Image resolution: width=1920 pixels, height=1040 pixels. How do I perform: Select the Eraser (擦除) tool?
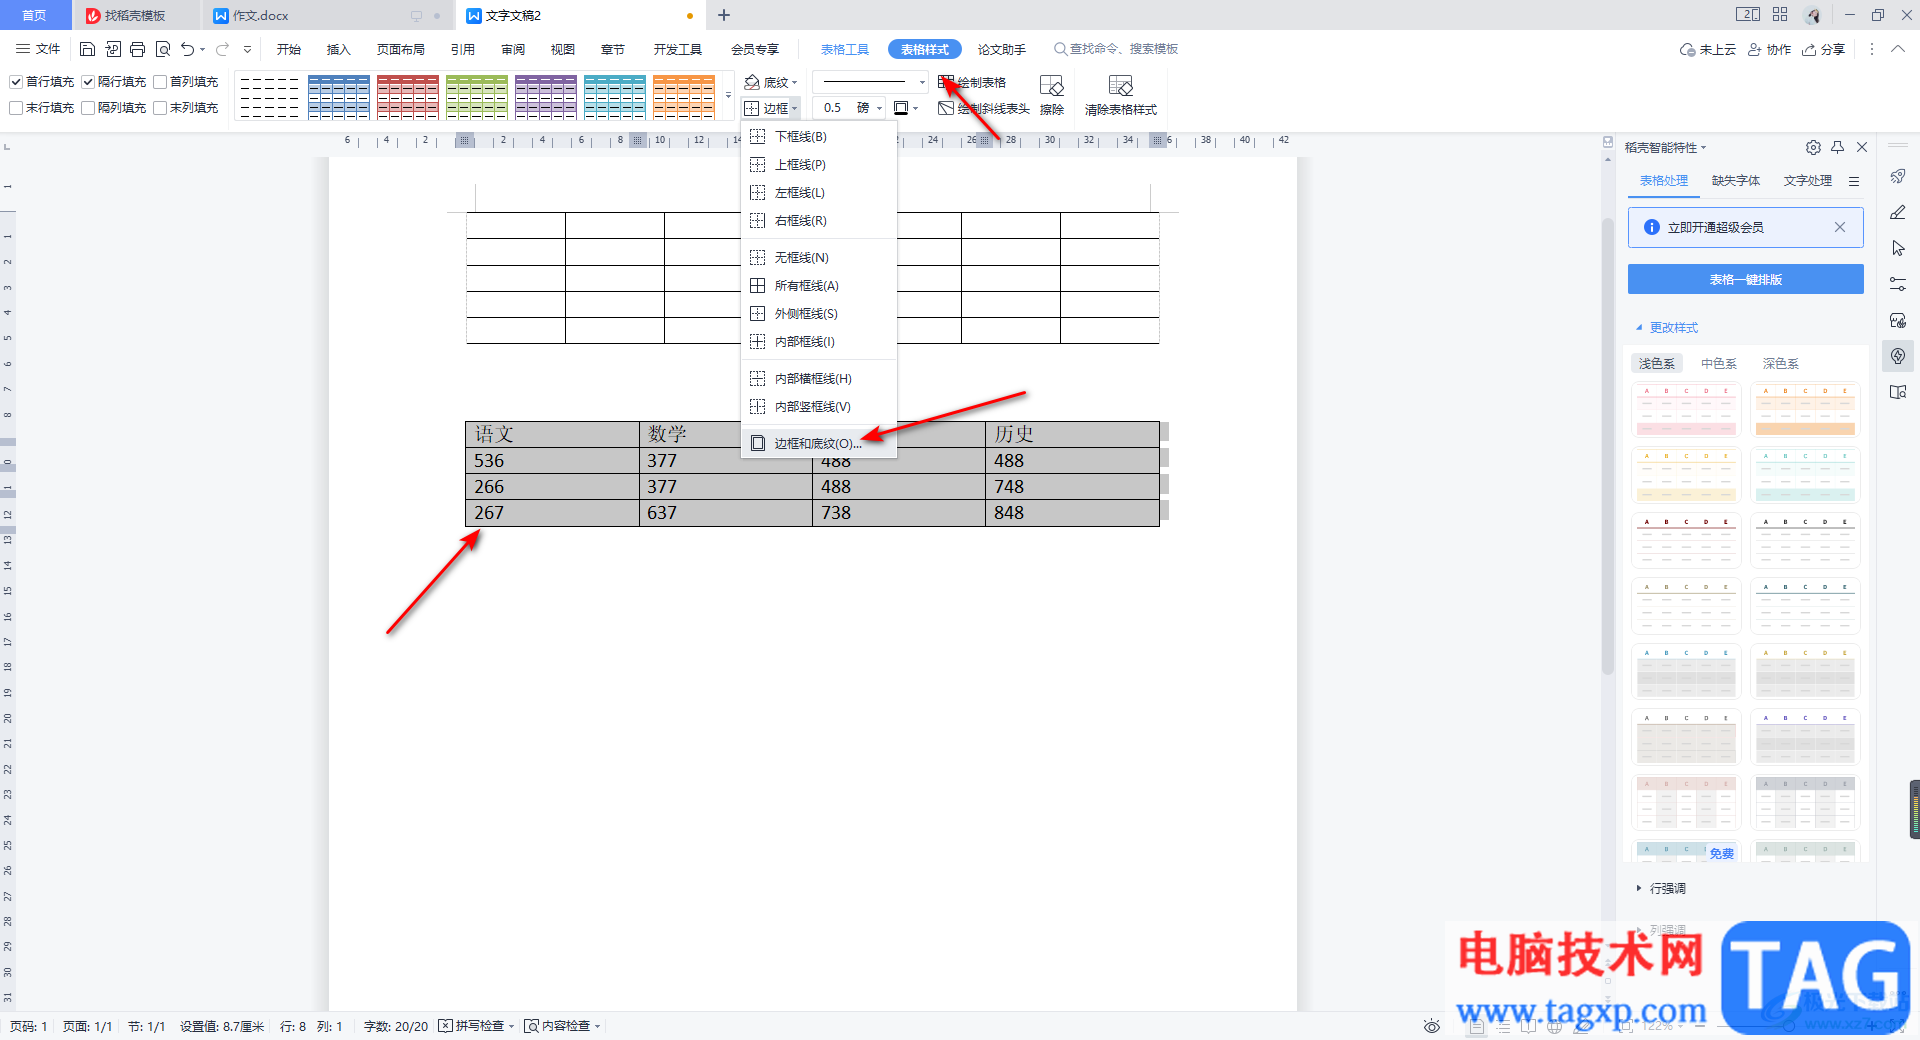1052,96
